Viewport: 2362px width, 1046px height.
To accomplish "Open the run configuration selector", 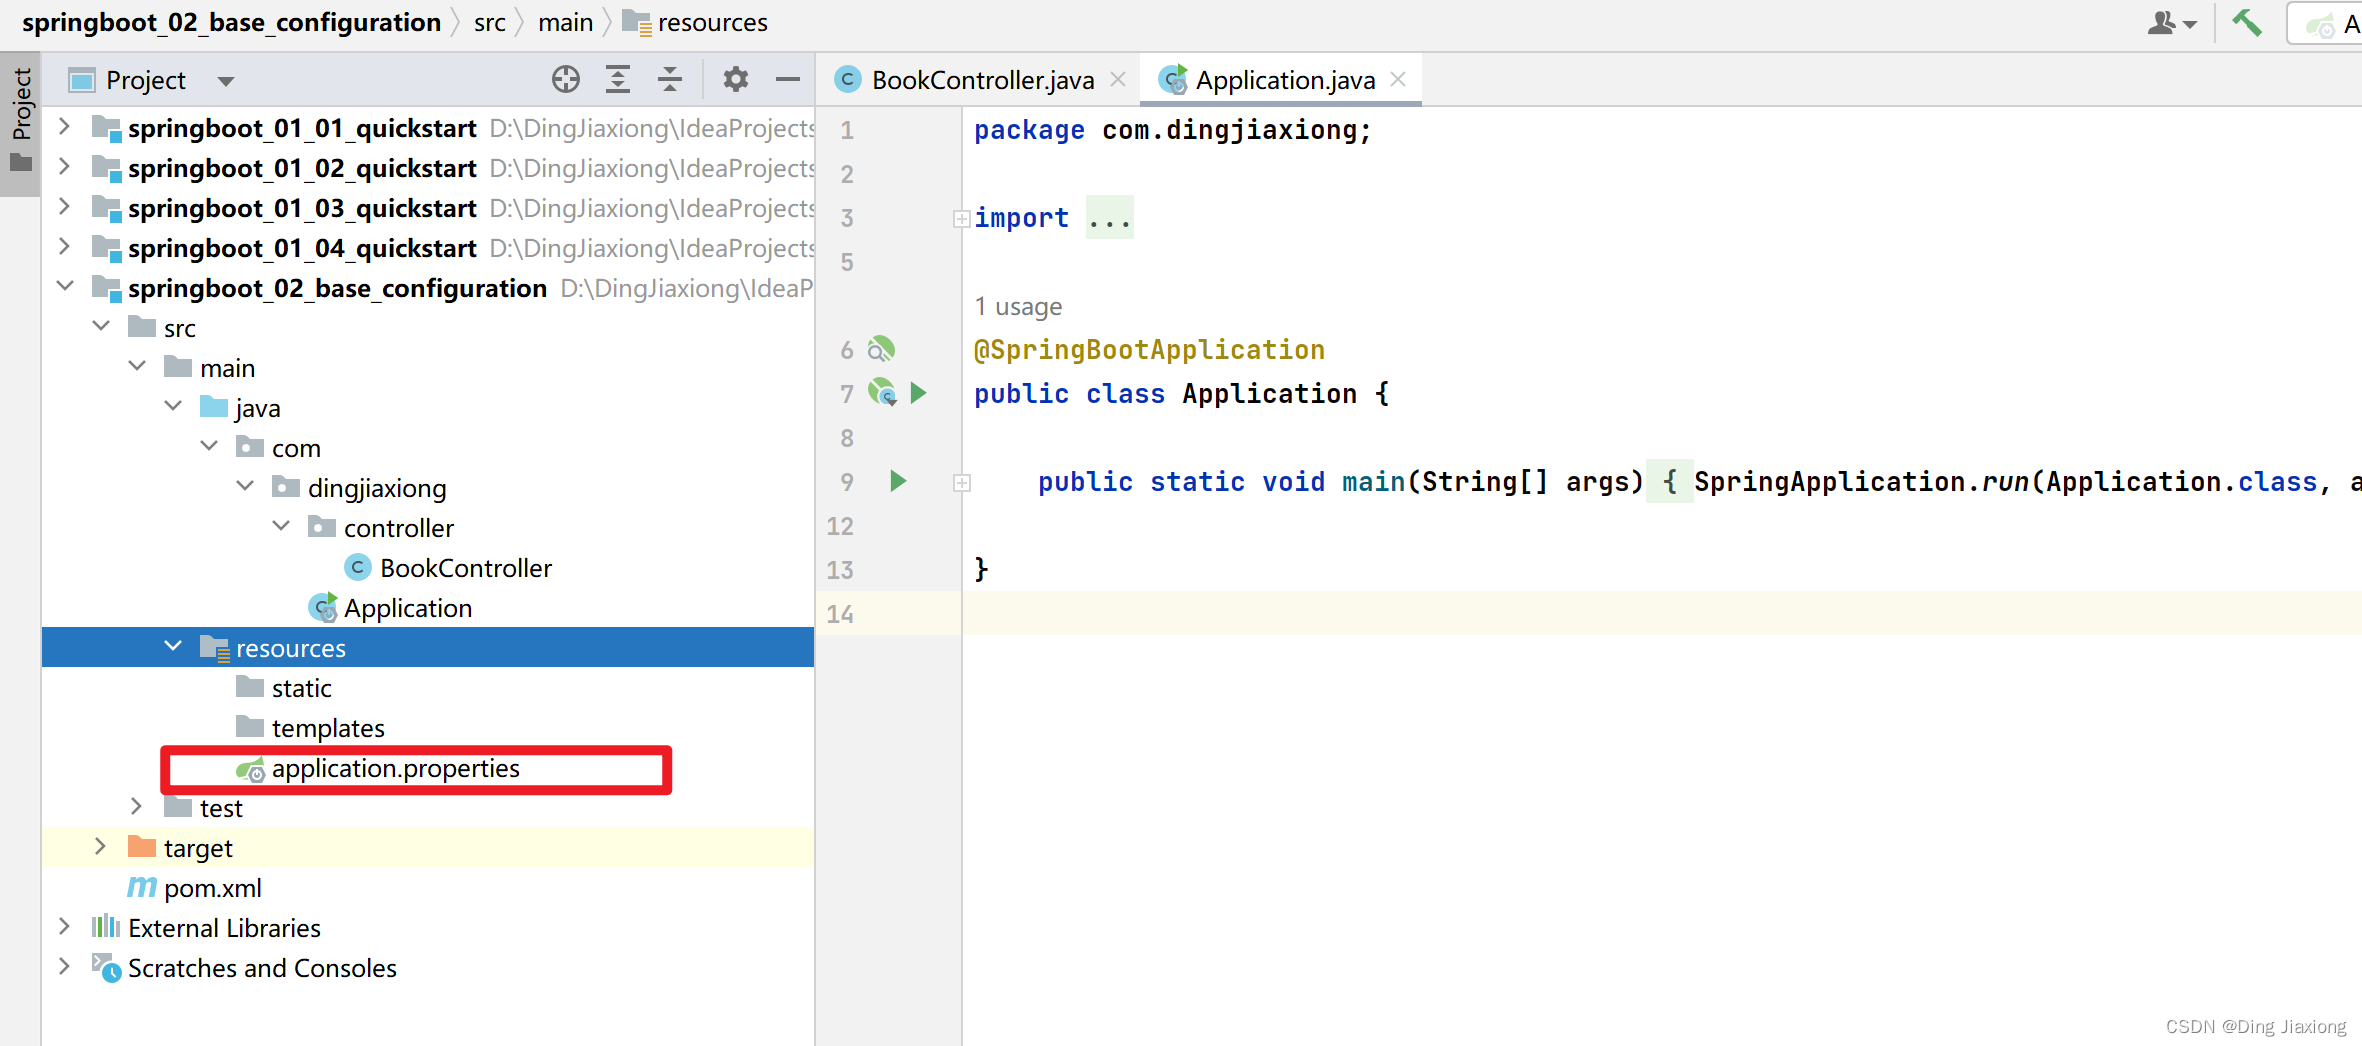I will pyautogui.click(x=2327, y=23).
